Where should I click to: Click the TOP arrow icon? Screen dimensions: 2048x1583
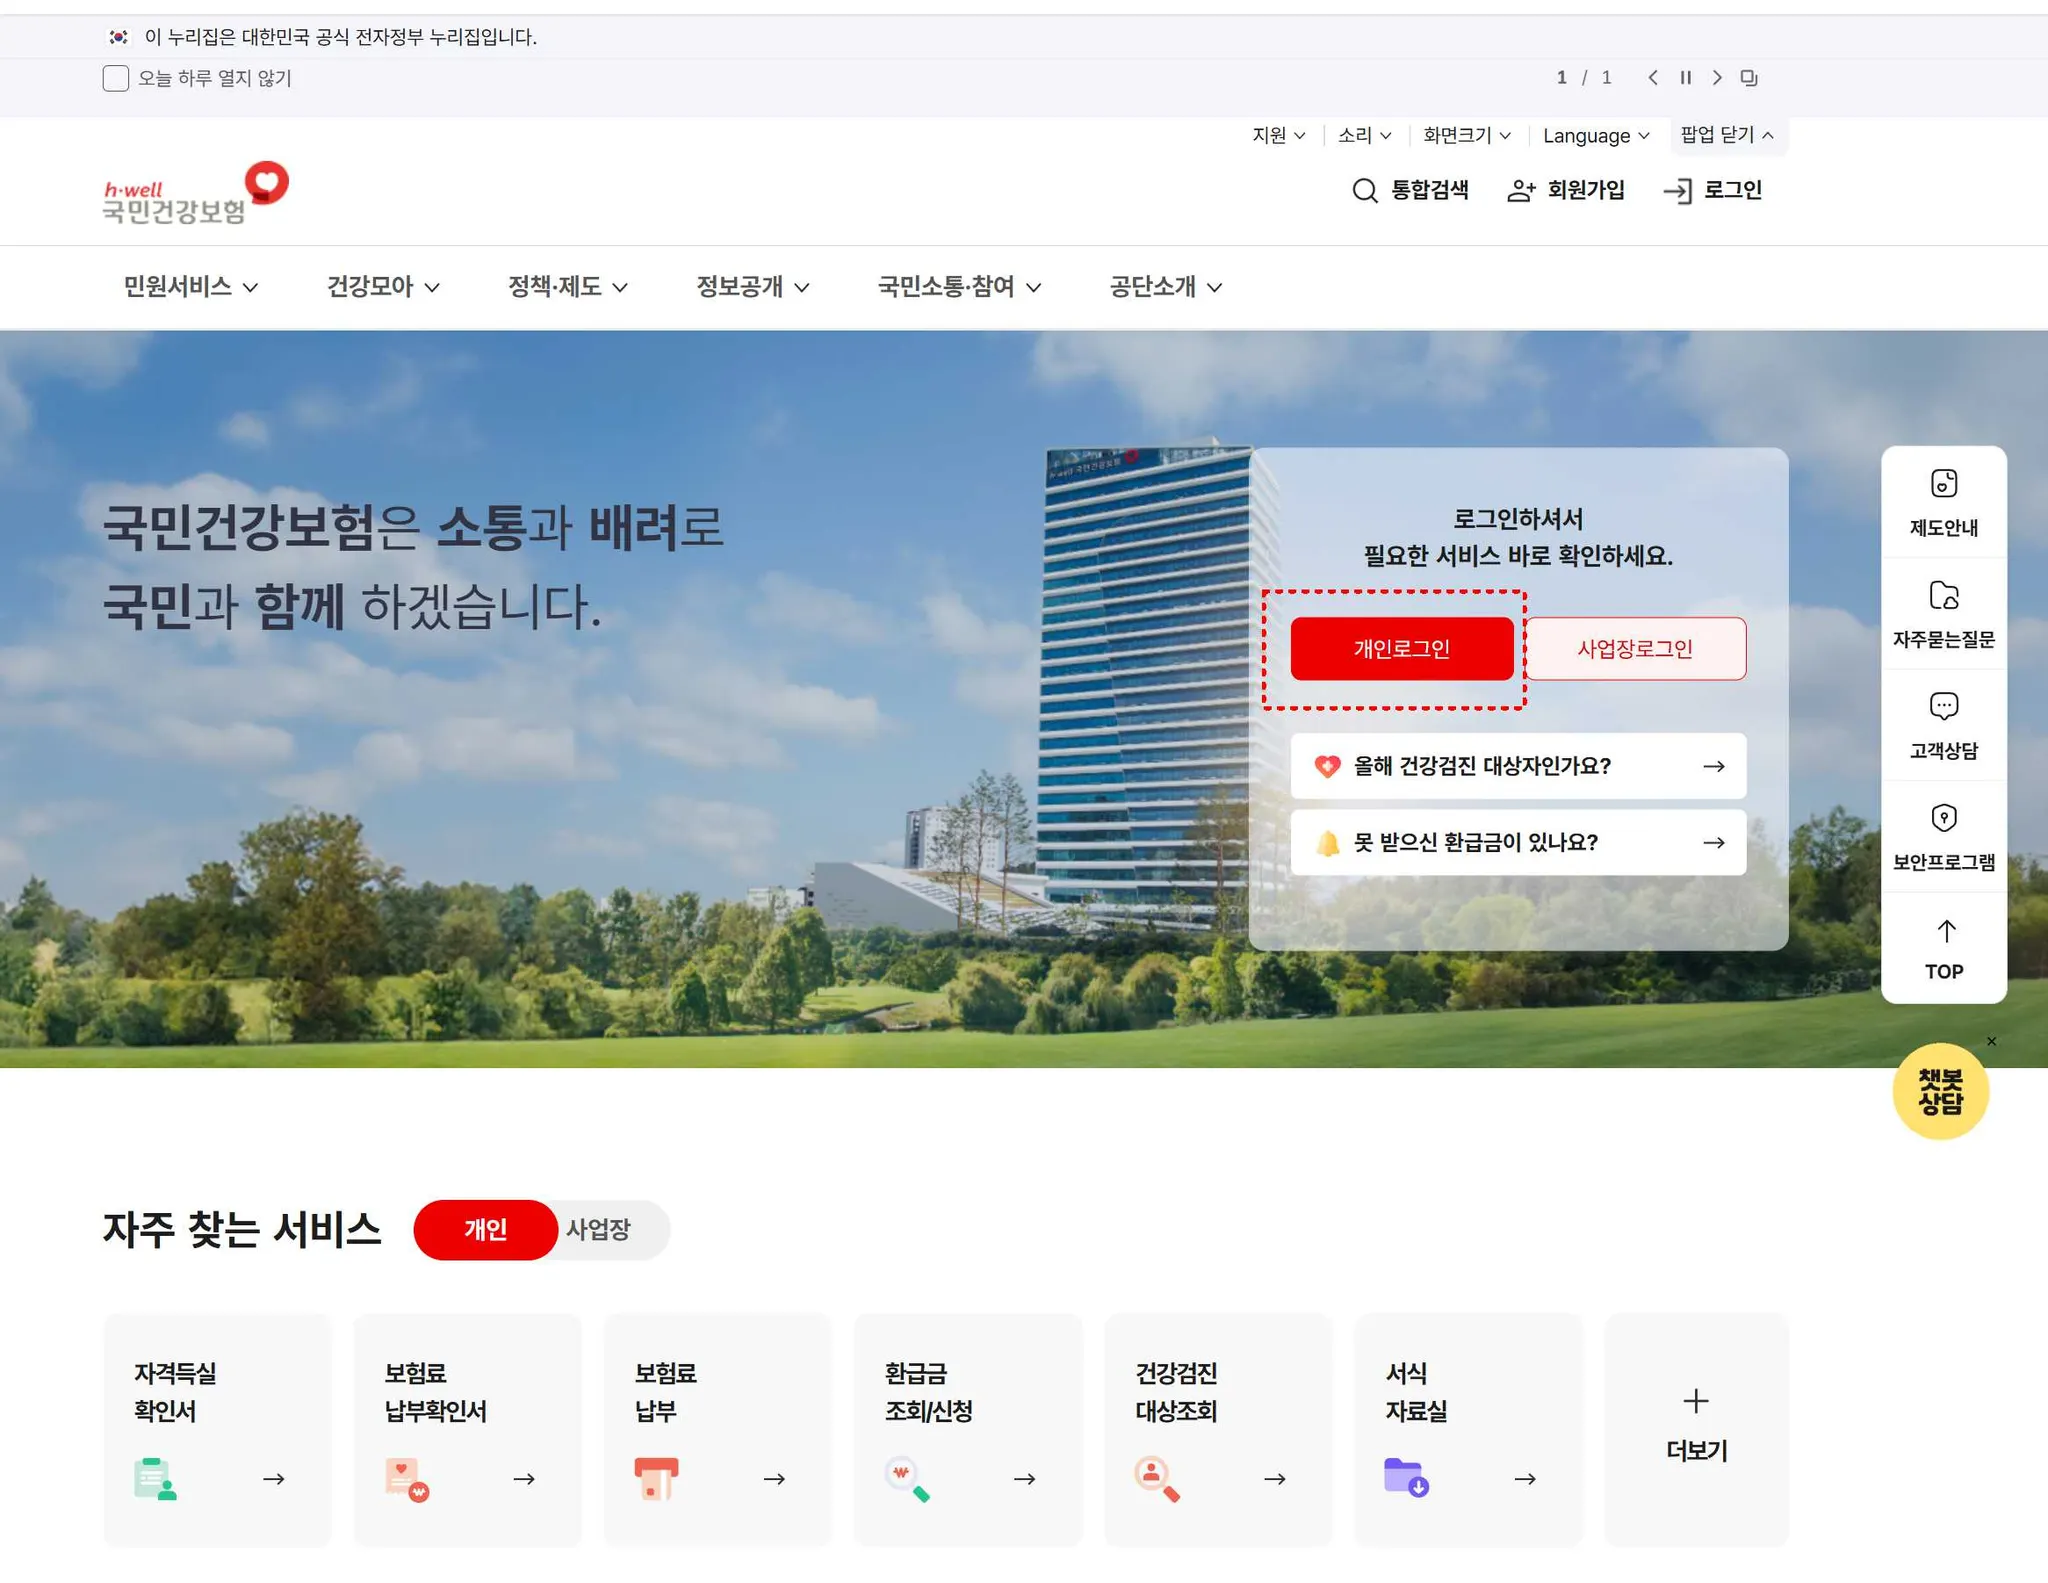pos(1945,932)
